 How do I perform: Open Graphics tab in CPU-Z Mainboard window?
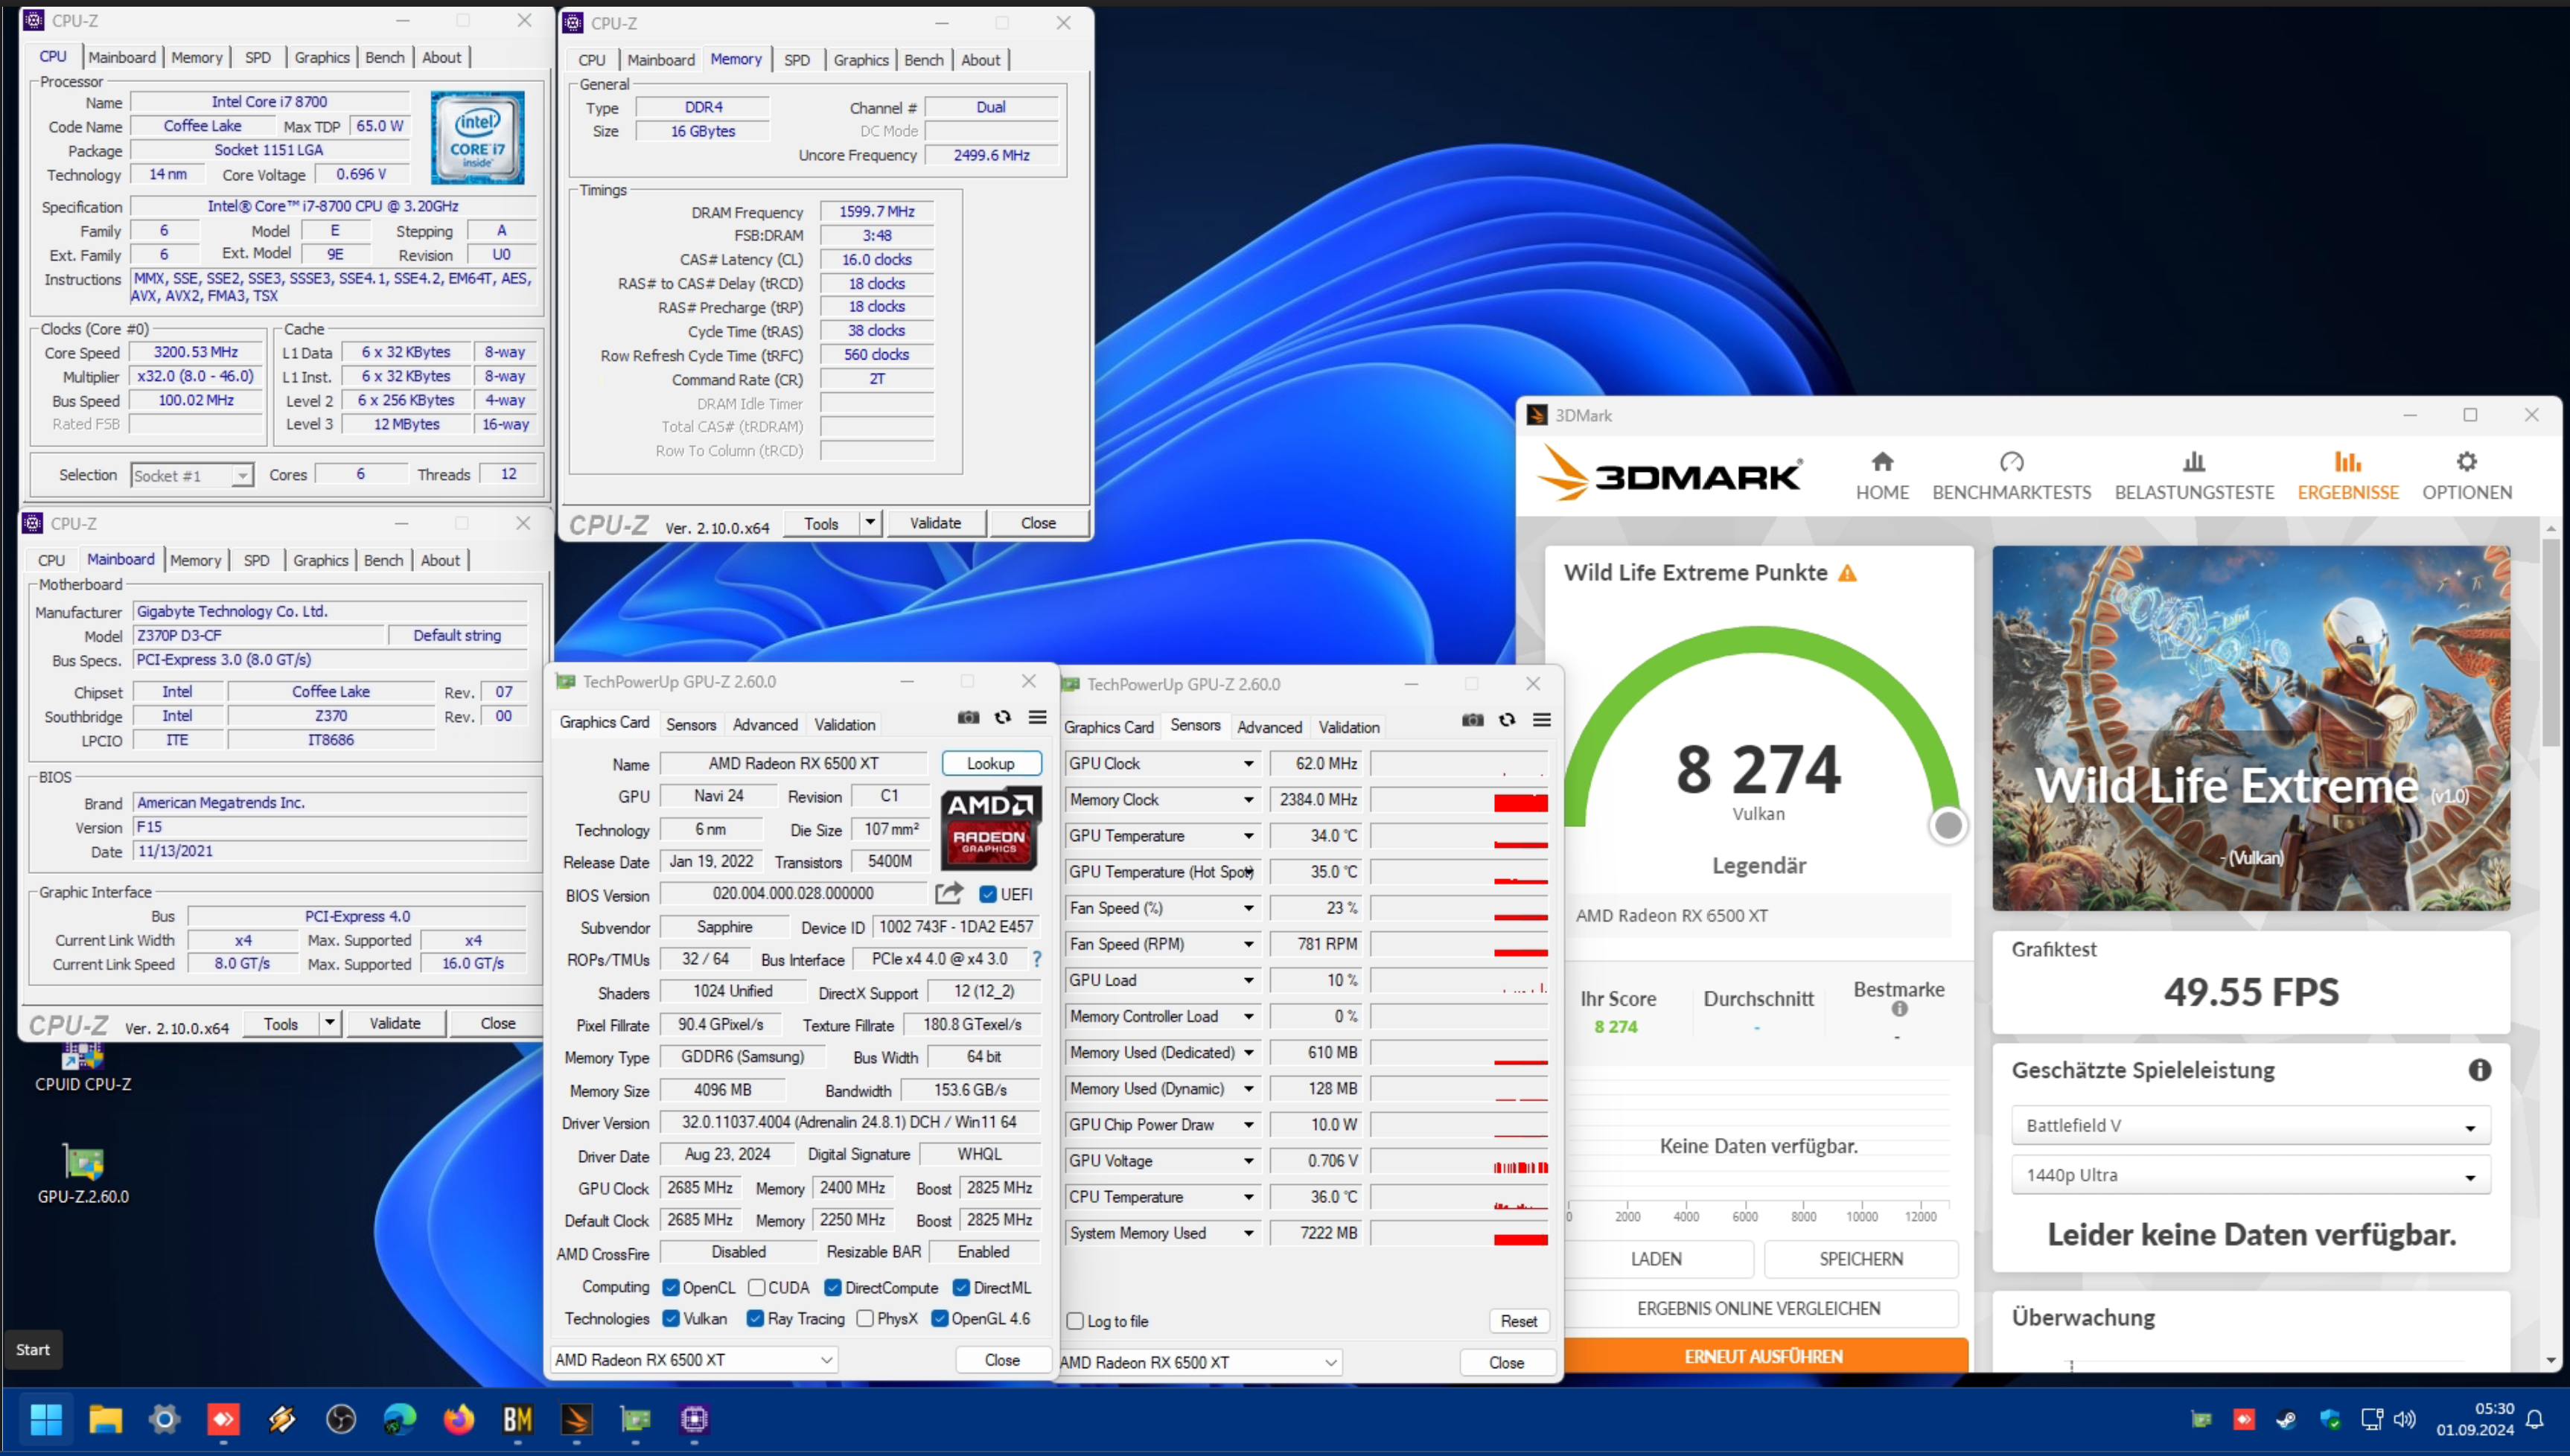320,561
